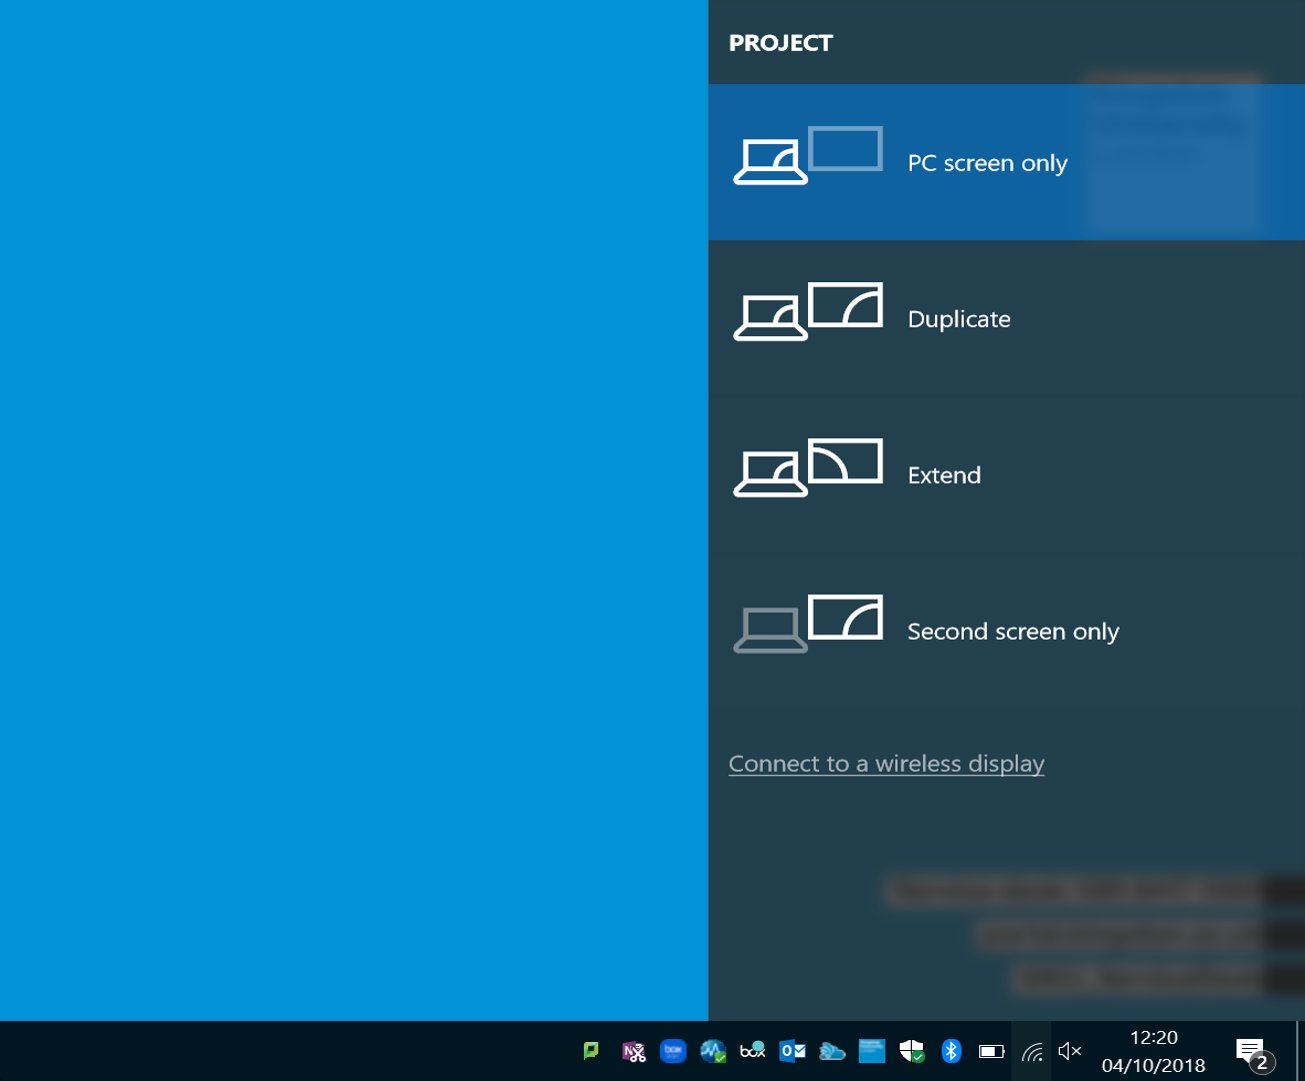Enable Extend mode for displays
The width and height of the screenshot is (1305, 1081).
click(943, 474)
